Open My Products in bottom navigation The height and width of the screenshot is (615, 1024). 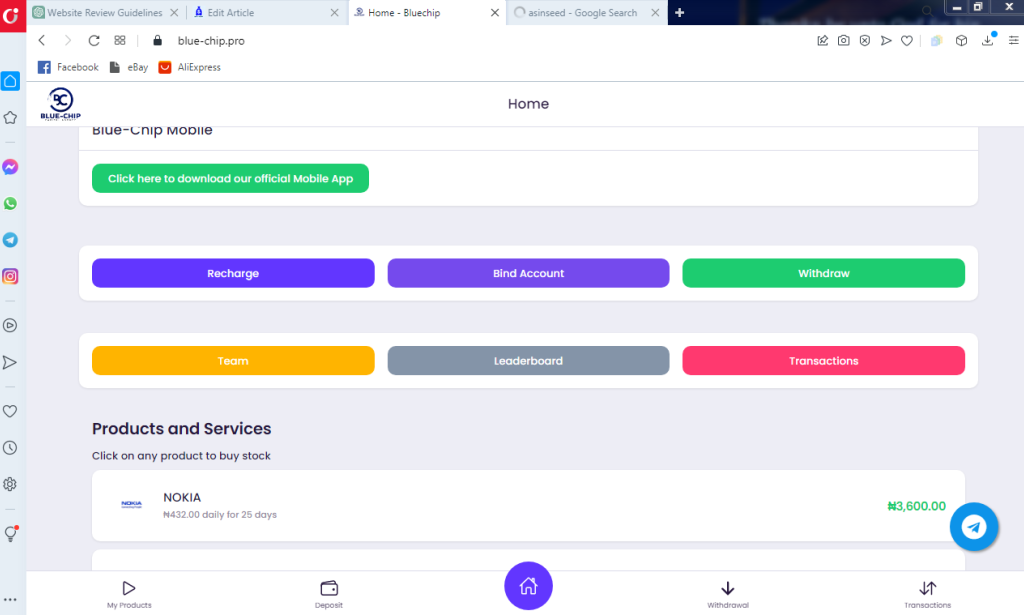coord(129,593)
